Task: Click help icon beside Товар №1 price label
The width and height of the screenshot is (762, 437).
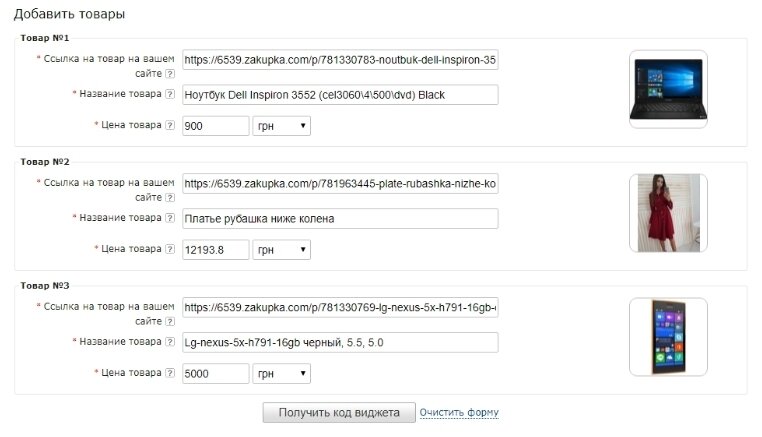Action: tap(170, 126)
